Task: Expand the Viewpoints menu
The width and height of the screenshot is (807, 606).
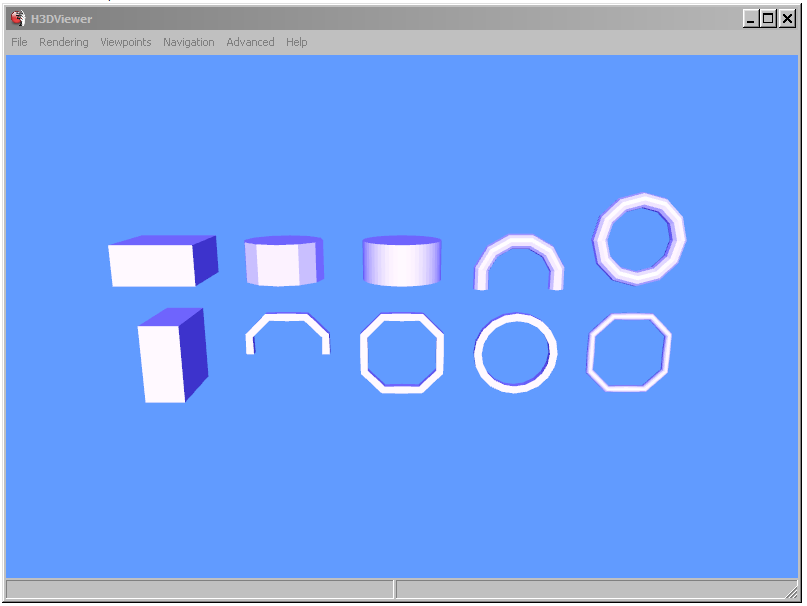Action: point(126,42)
